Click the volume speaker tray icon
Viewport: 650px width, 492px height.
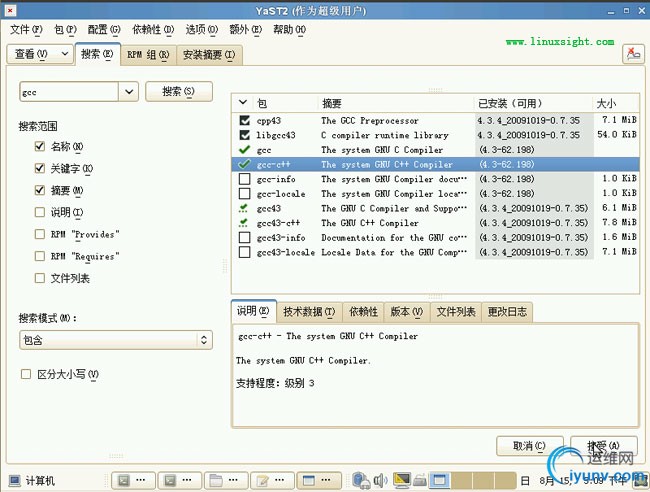pyautogui.click(x=380, y=481)
